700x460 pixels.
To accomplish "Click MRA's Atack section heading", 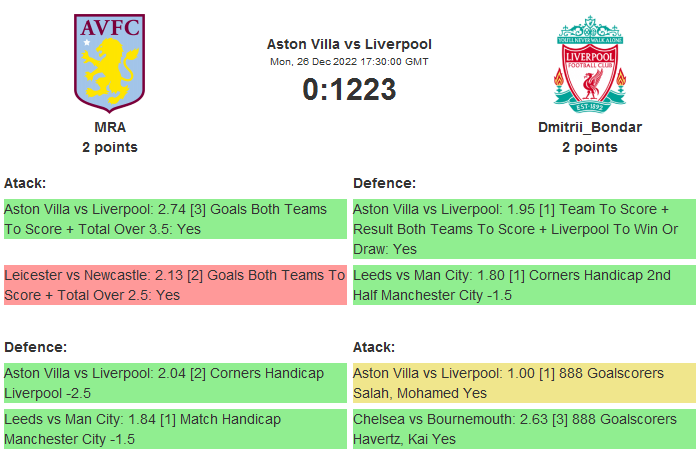I will (25, 183).
